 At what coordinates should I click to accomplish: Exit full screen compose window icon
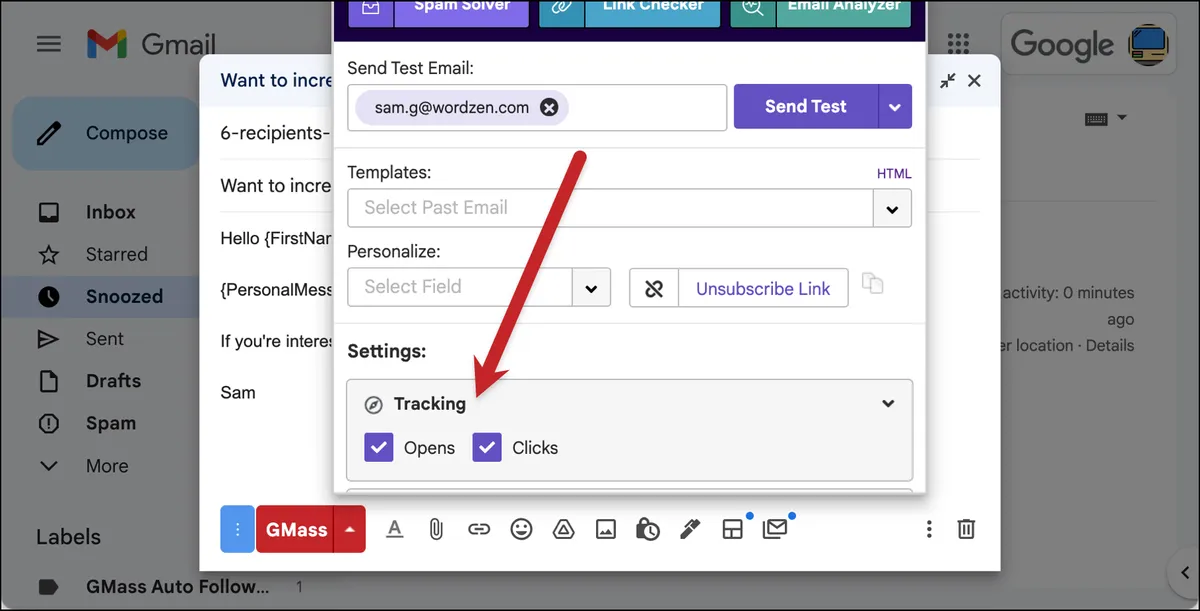point(948,81)
